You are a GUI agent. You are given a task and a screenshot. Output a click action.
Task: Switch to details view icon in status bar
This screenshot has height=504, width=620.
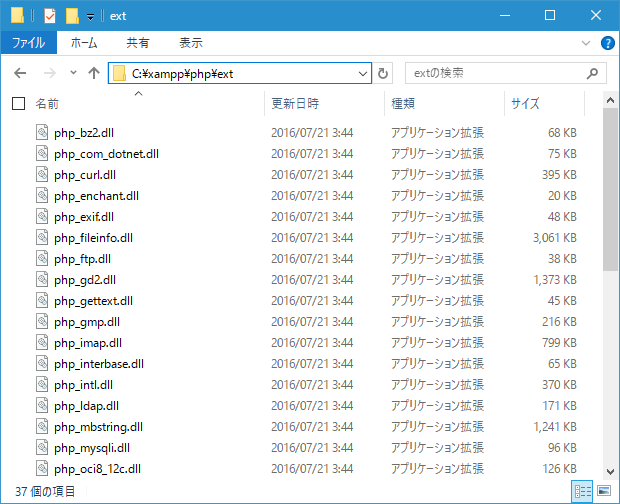click(582, 491)
